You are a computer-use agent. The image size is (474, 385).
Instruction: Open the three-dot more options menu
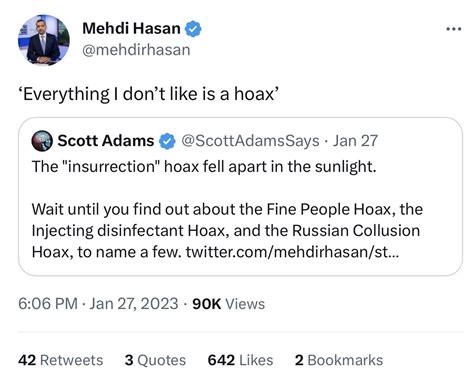coord(454,29)
